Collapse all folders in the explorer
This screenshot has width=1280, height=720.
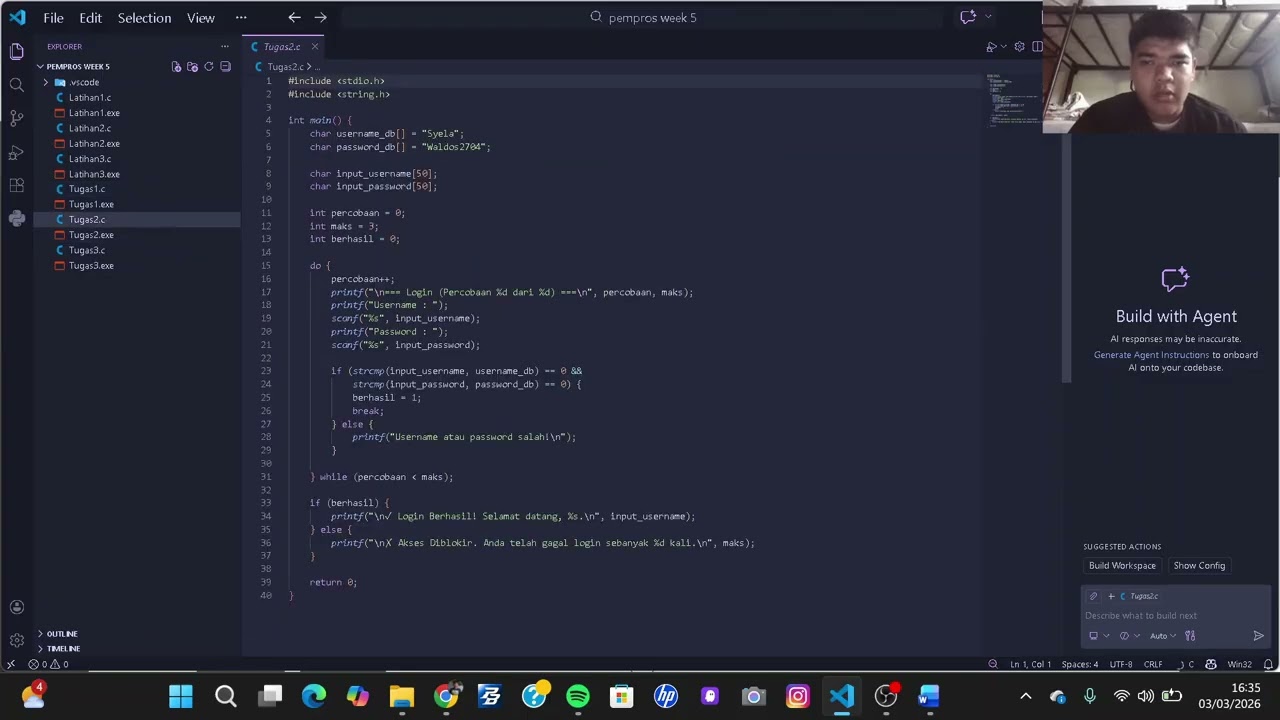pos(225,67)
